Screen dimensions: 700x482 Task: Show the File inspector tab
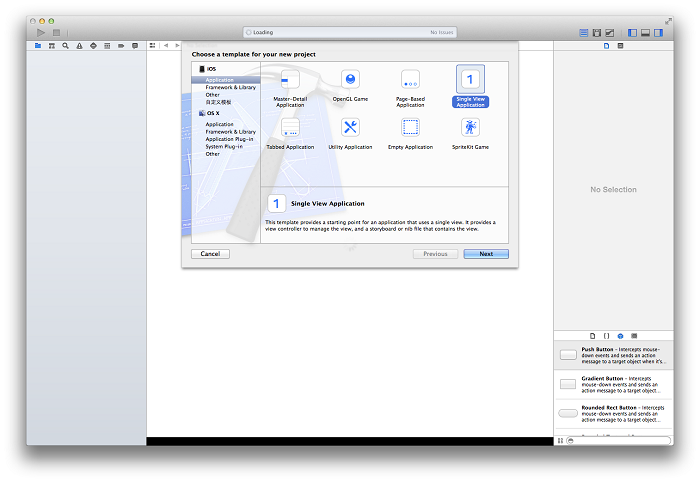(x=606, y=46)
